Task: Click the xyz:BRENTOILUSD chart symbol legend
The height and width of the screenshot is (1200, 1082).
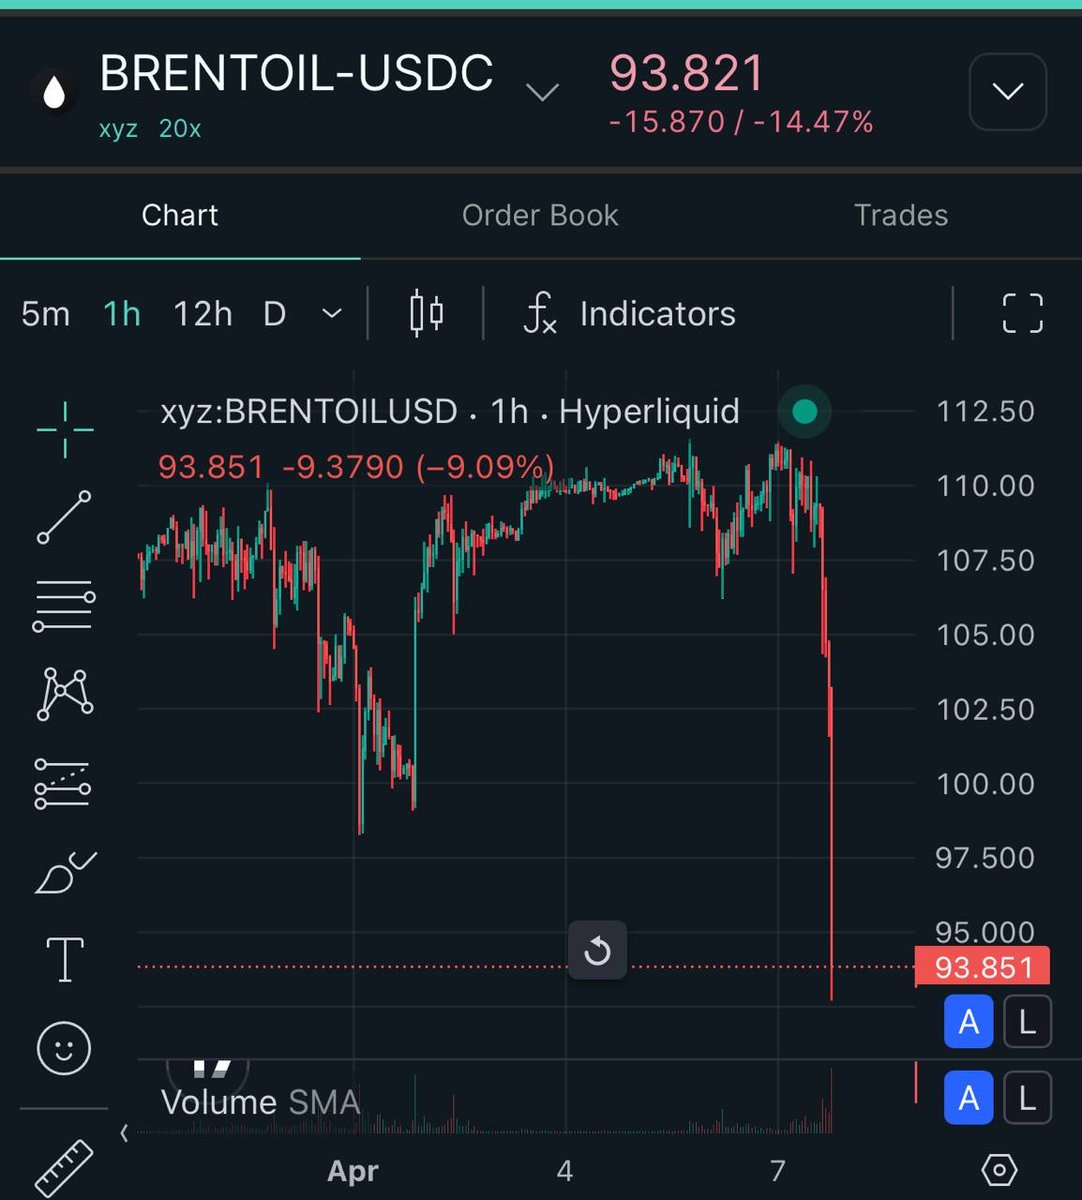Action: (449, 411)
